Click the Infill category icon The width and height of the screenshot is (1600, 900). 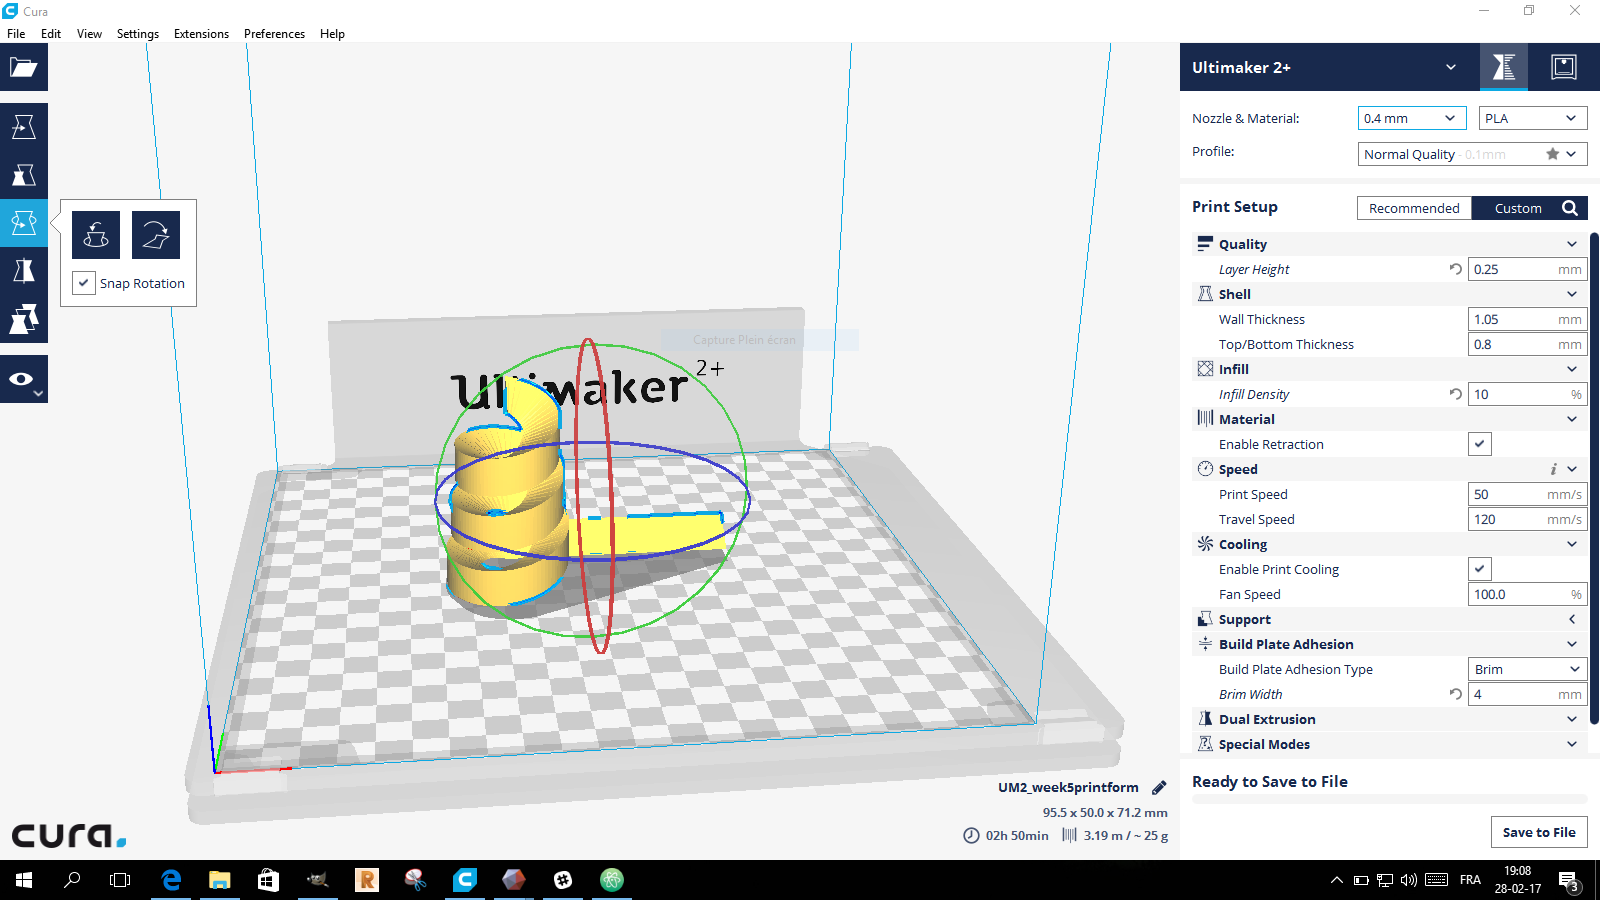coord(1205,369)
